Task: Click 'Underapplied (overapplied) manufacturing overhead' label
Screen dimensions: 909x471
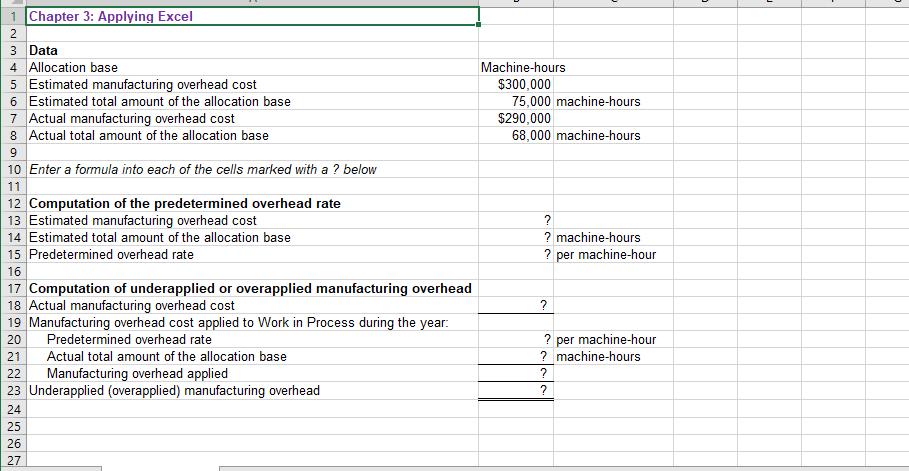Action: tap(174, 390)
